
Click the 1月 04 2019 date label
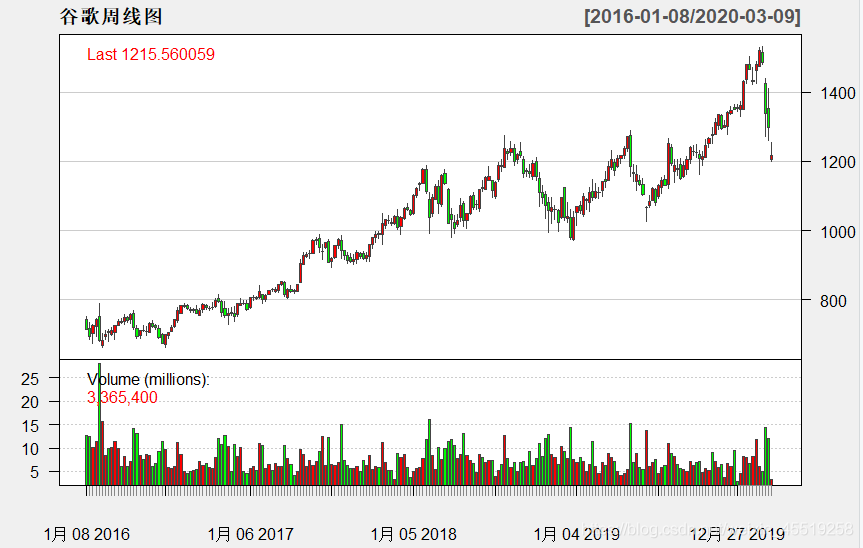[x=577, y=534]
